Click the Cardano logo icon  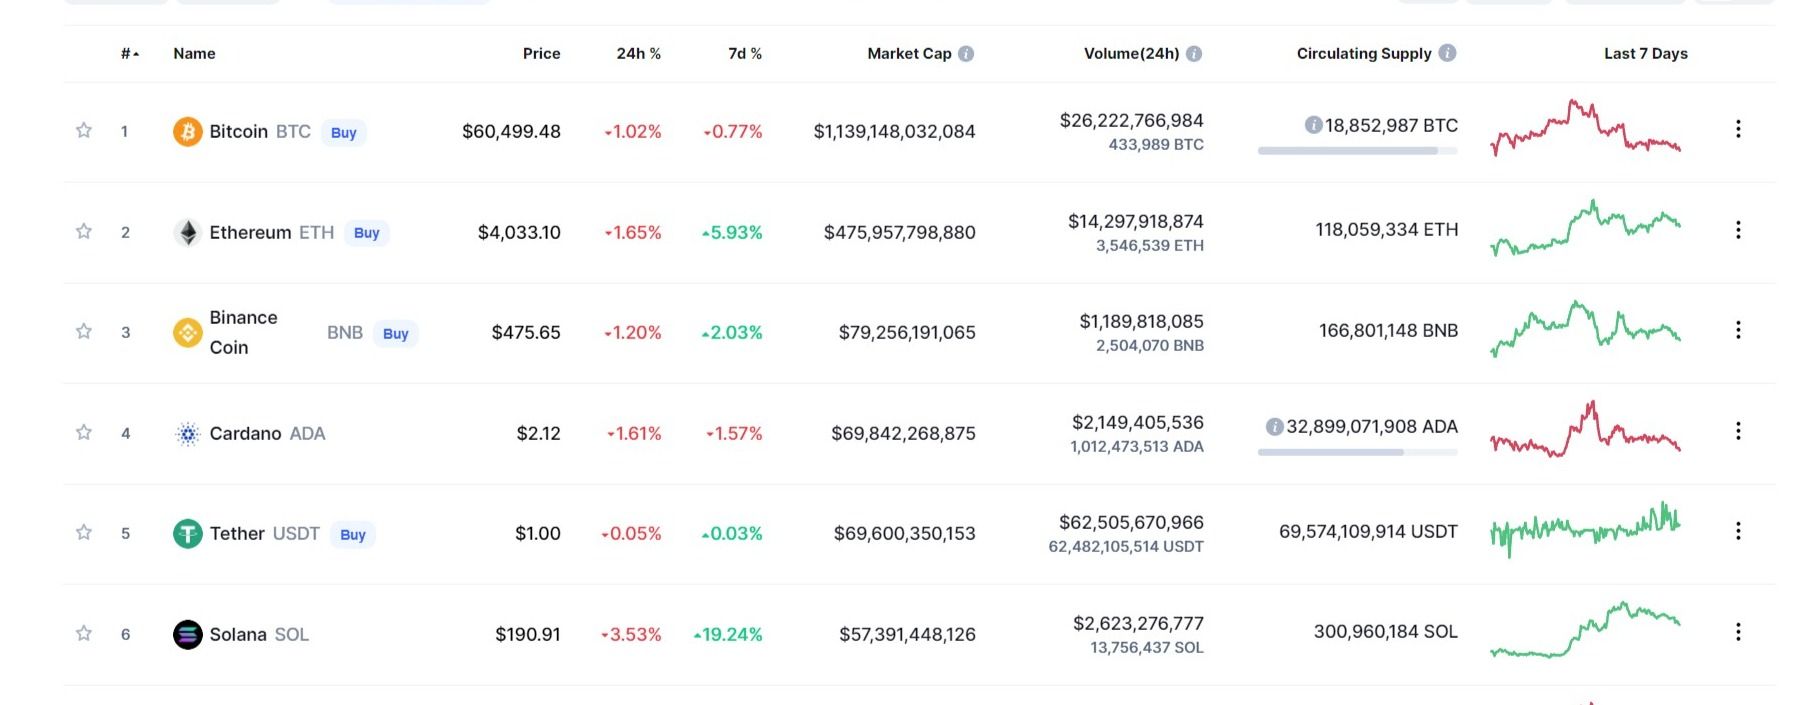pos(187,433)
